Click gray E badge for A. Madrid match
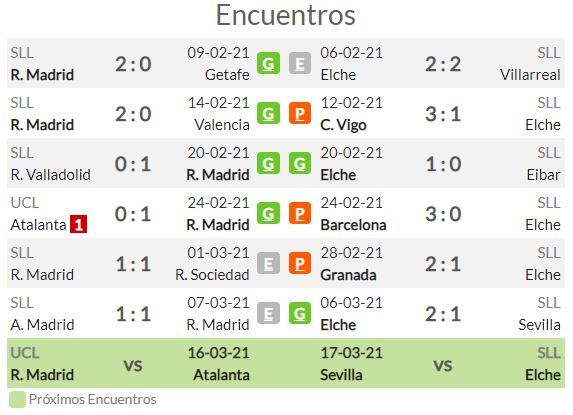 [x=268, y=314]
